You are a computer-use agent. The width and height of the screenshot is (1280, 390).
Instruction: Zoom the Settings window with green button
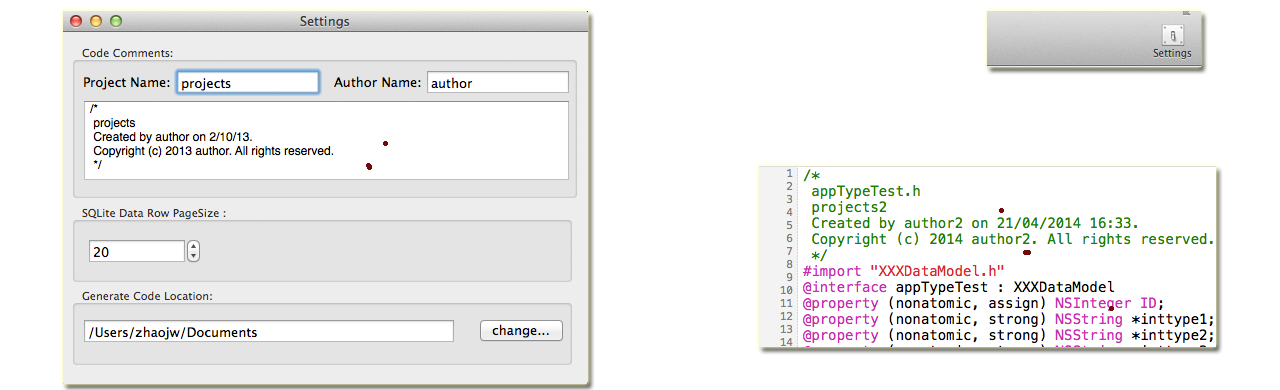(x=115, y=21)
